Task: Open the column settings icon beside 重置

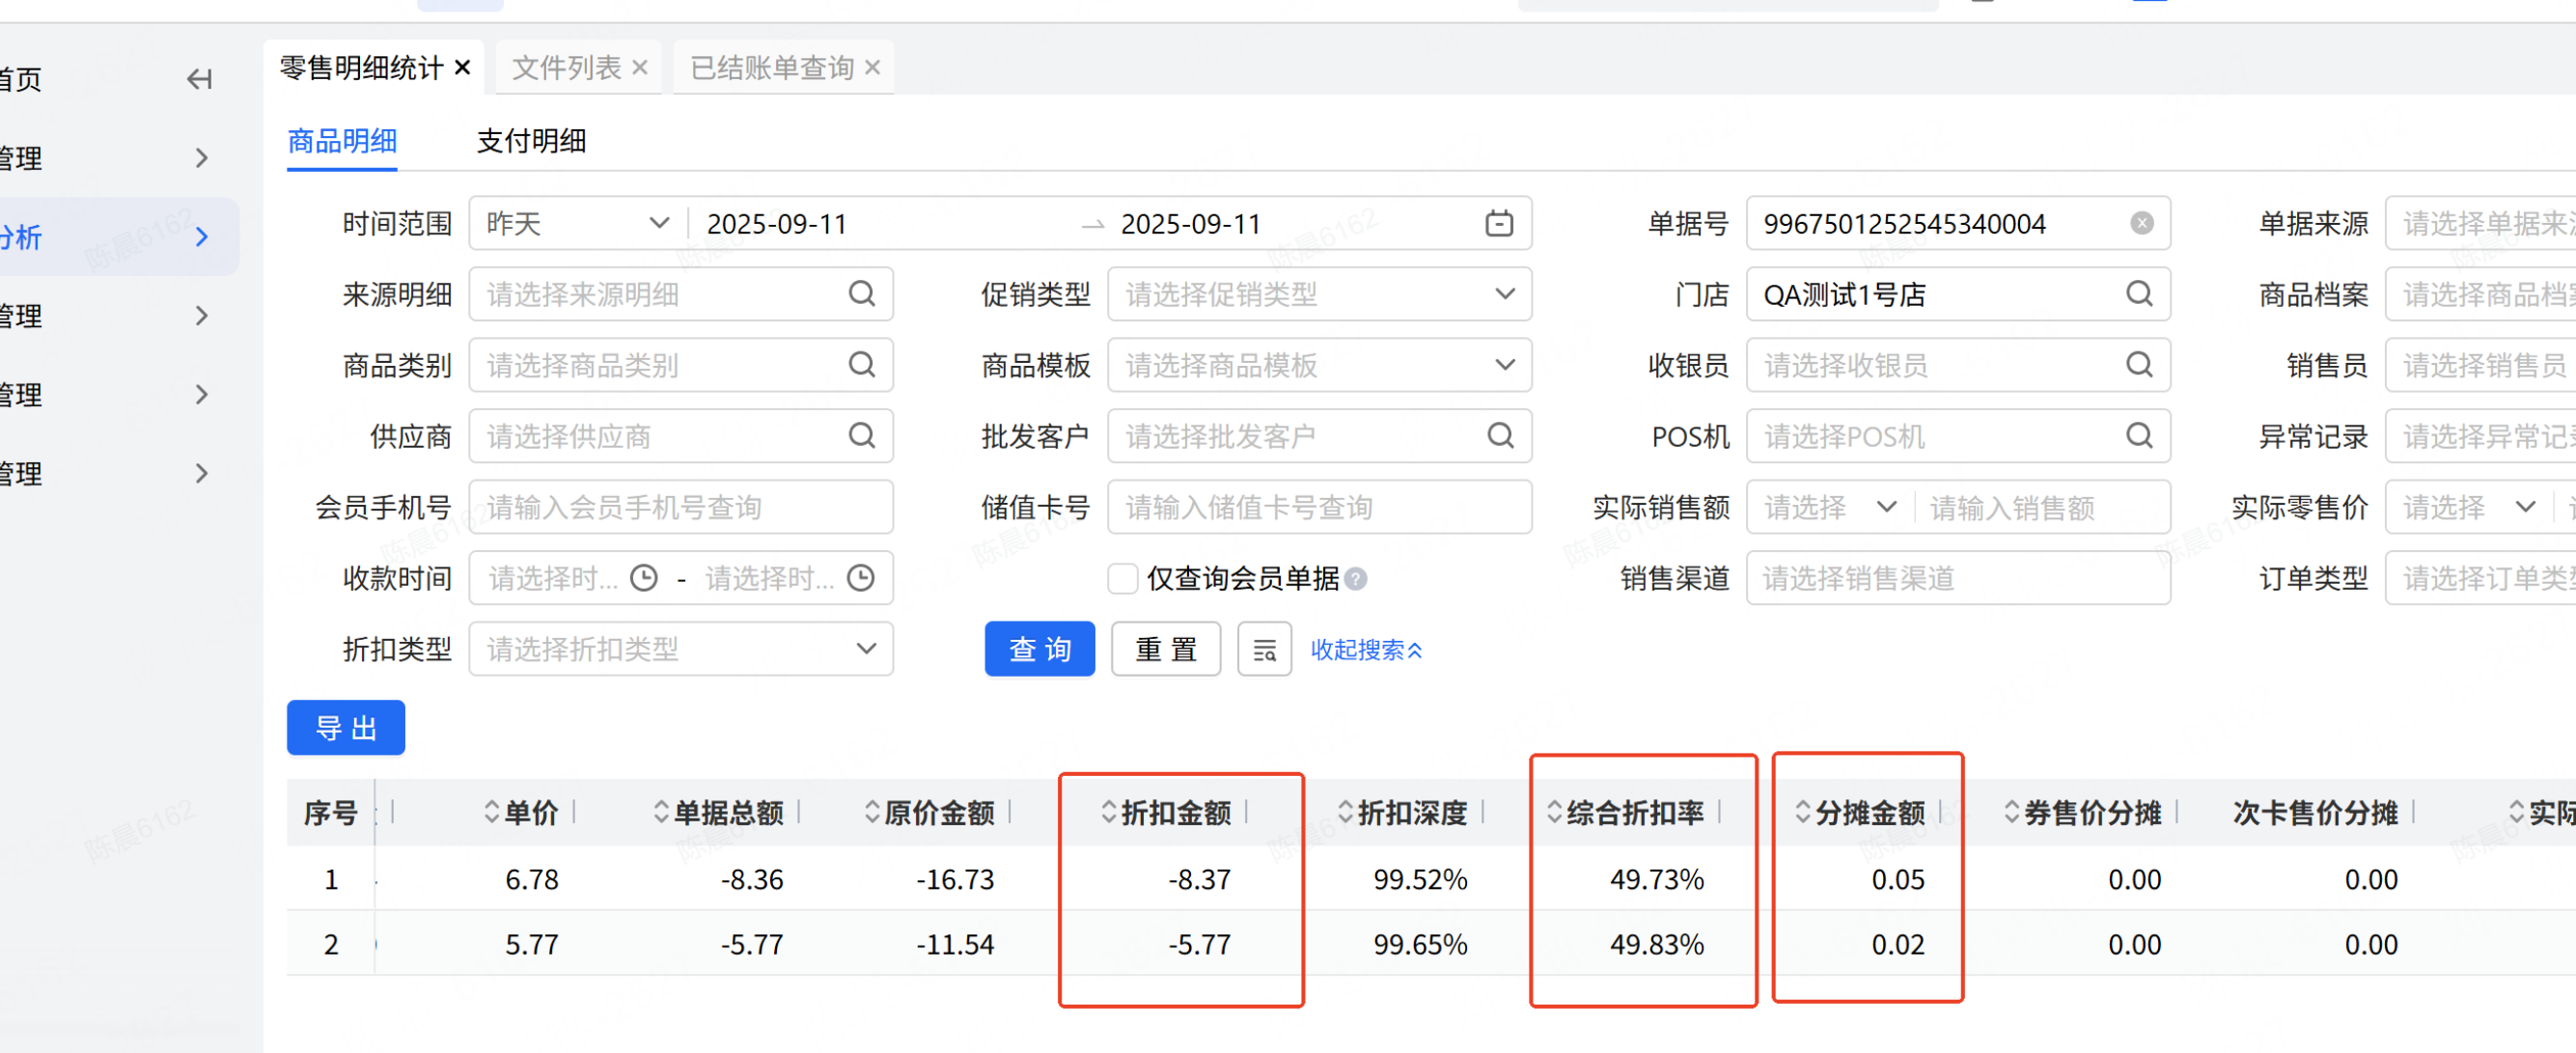Action: tap(1264, 650)
